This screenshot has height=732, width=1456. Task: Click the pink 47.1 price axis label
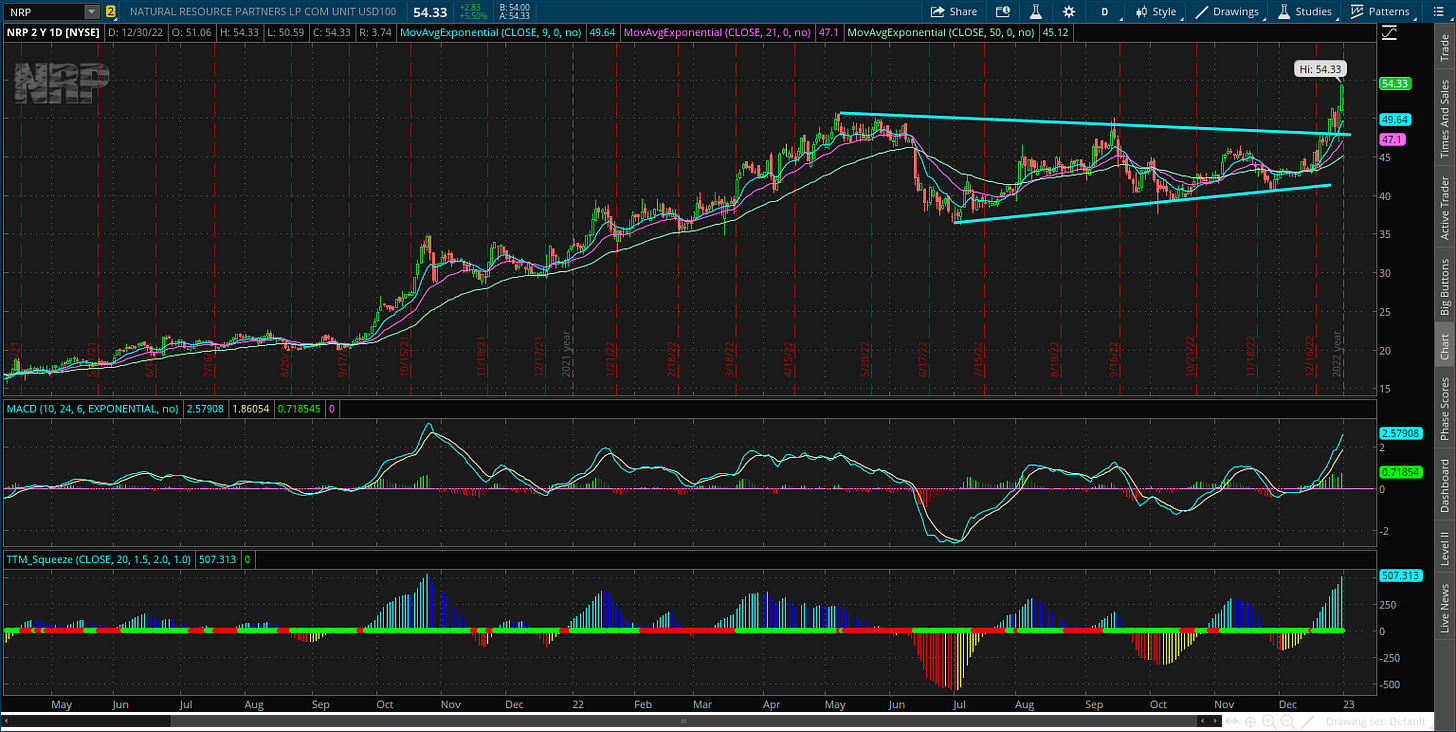pos(1392,140)
